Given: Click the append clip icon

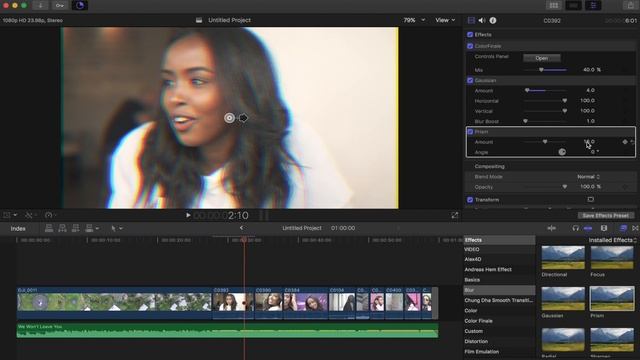Looking at the screenshot, I should 76,228.
